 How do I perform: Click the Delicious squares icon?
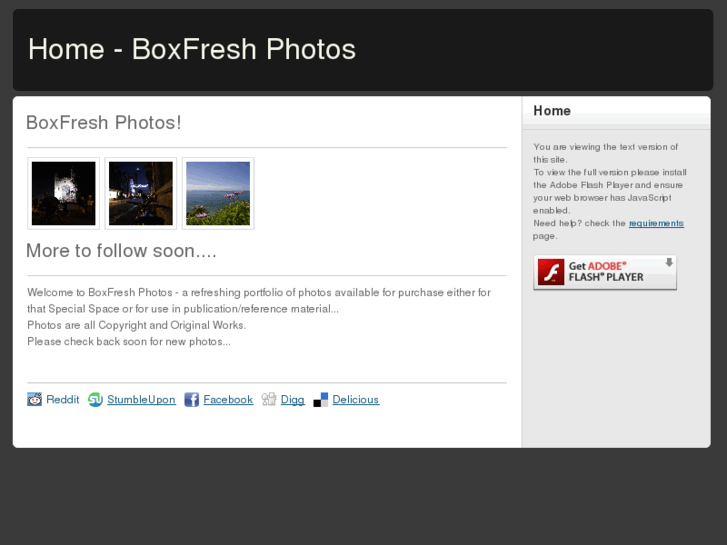tap(321, 400)
